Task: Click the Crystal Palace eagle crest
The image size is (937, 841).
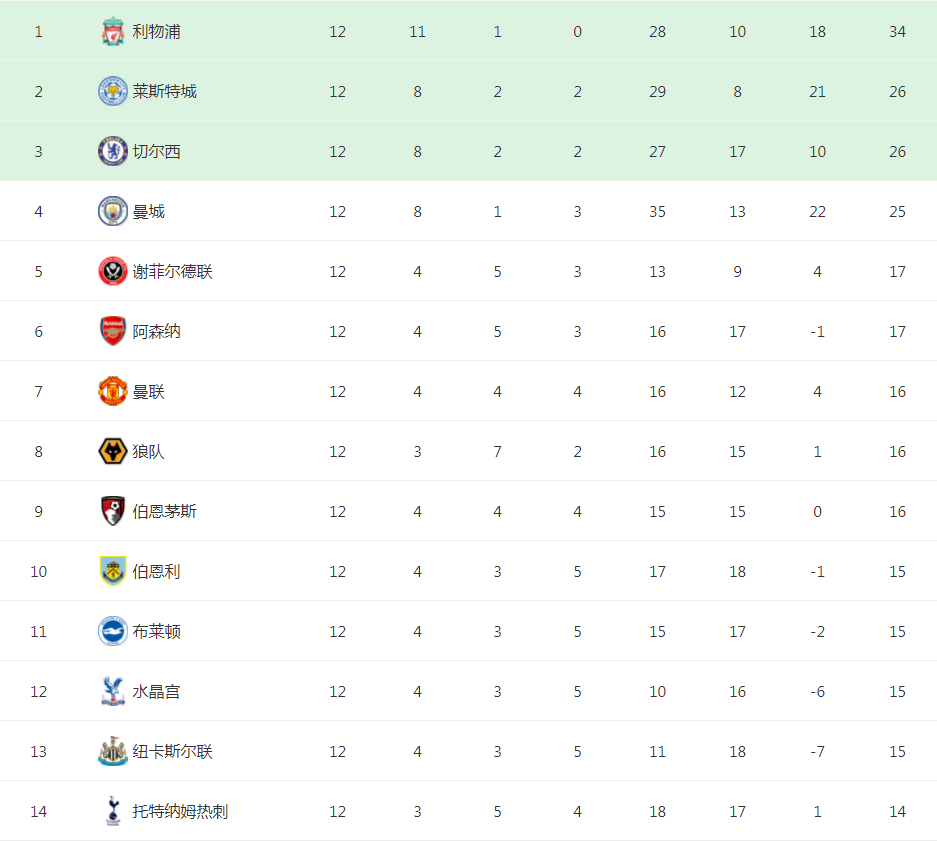Action: (112, 691)
